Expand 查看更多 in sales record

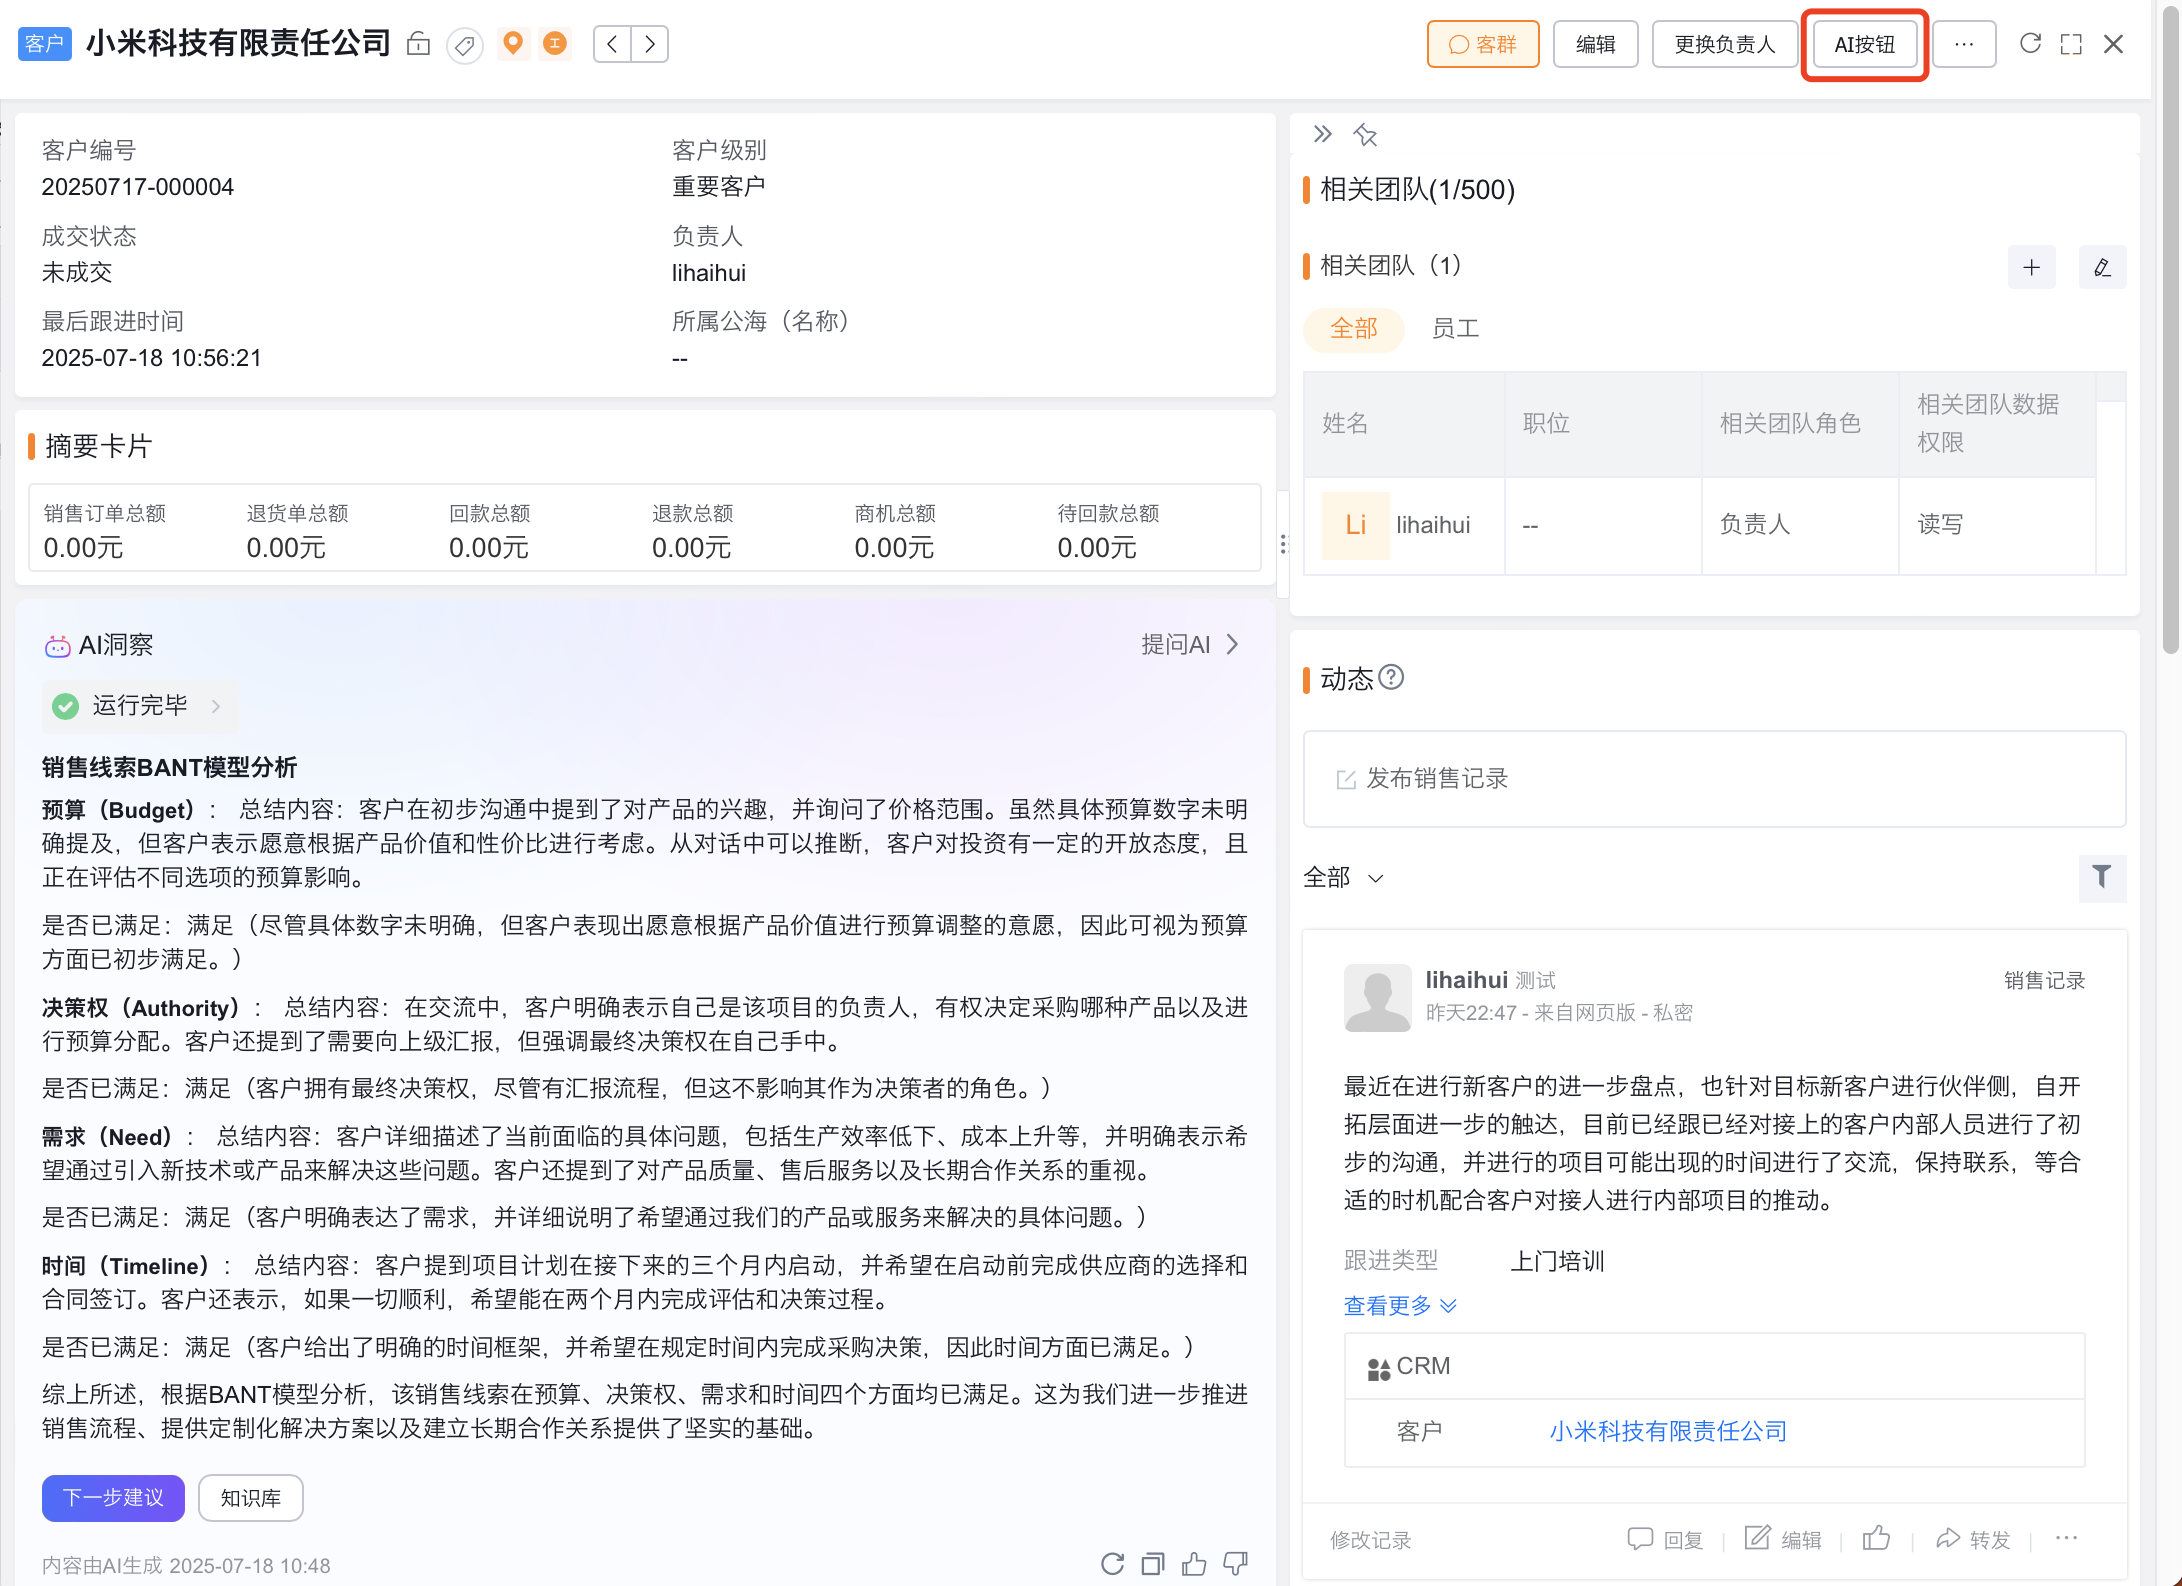pos(1400,1305)
